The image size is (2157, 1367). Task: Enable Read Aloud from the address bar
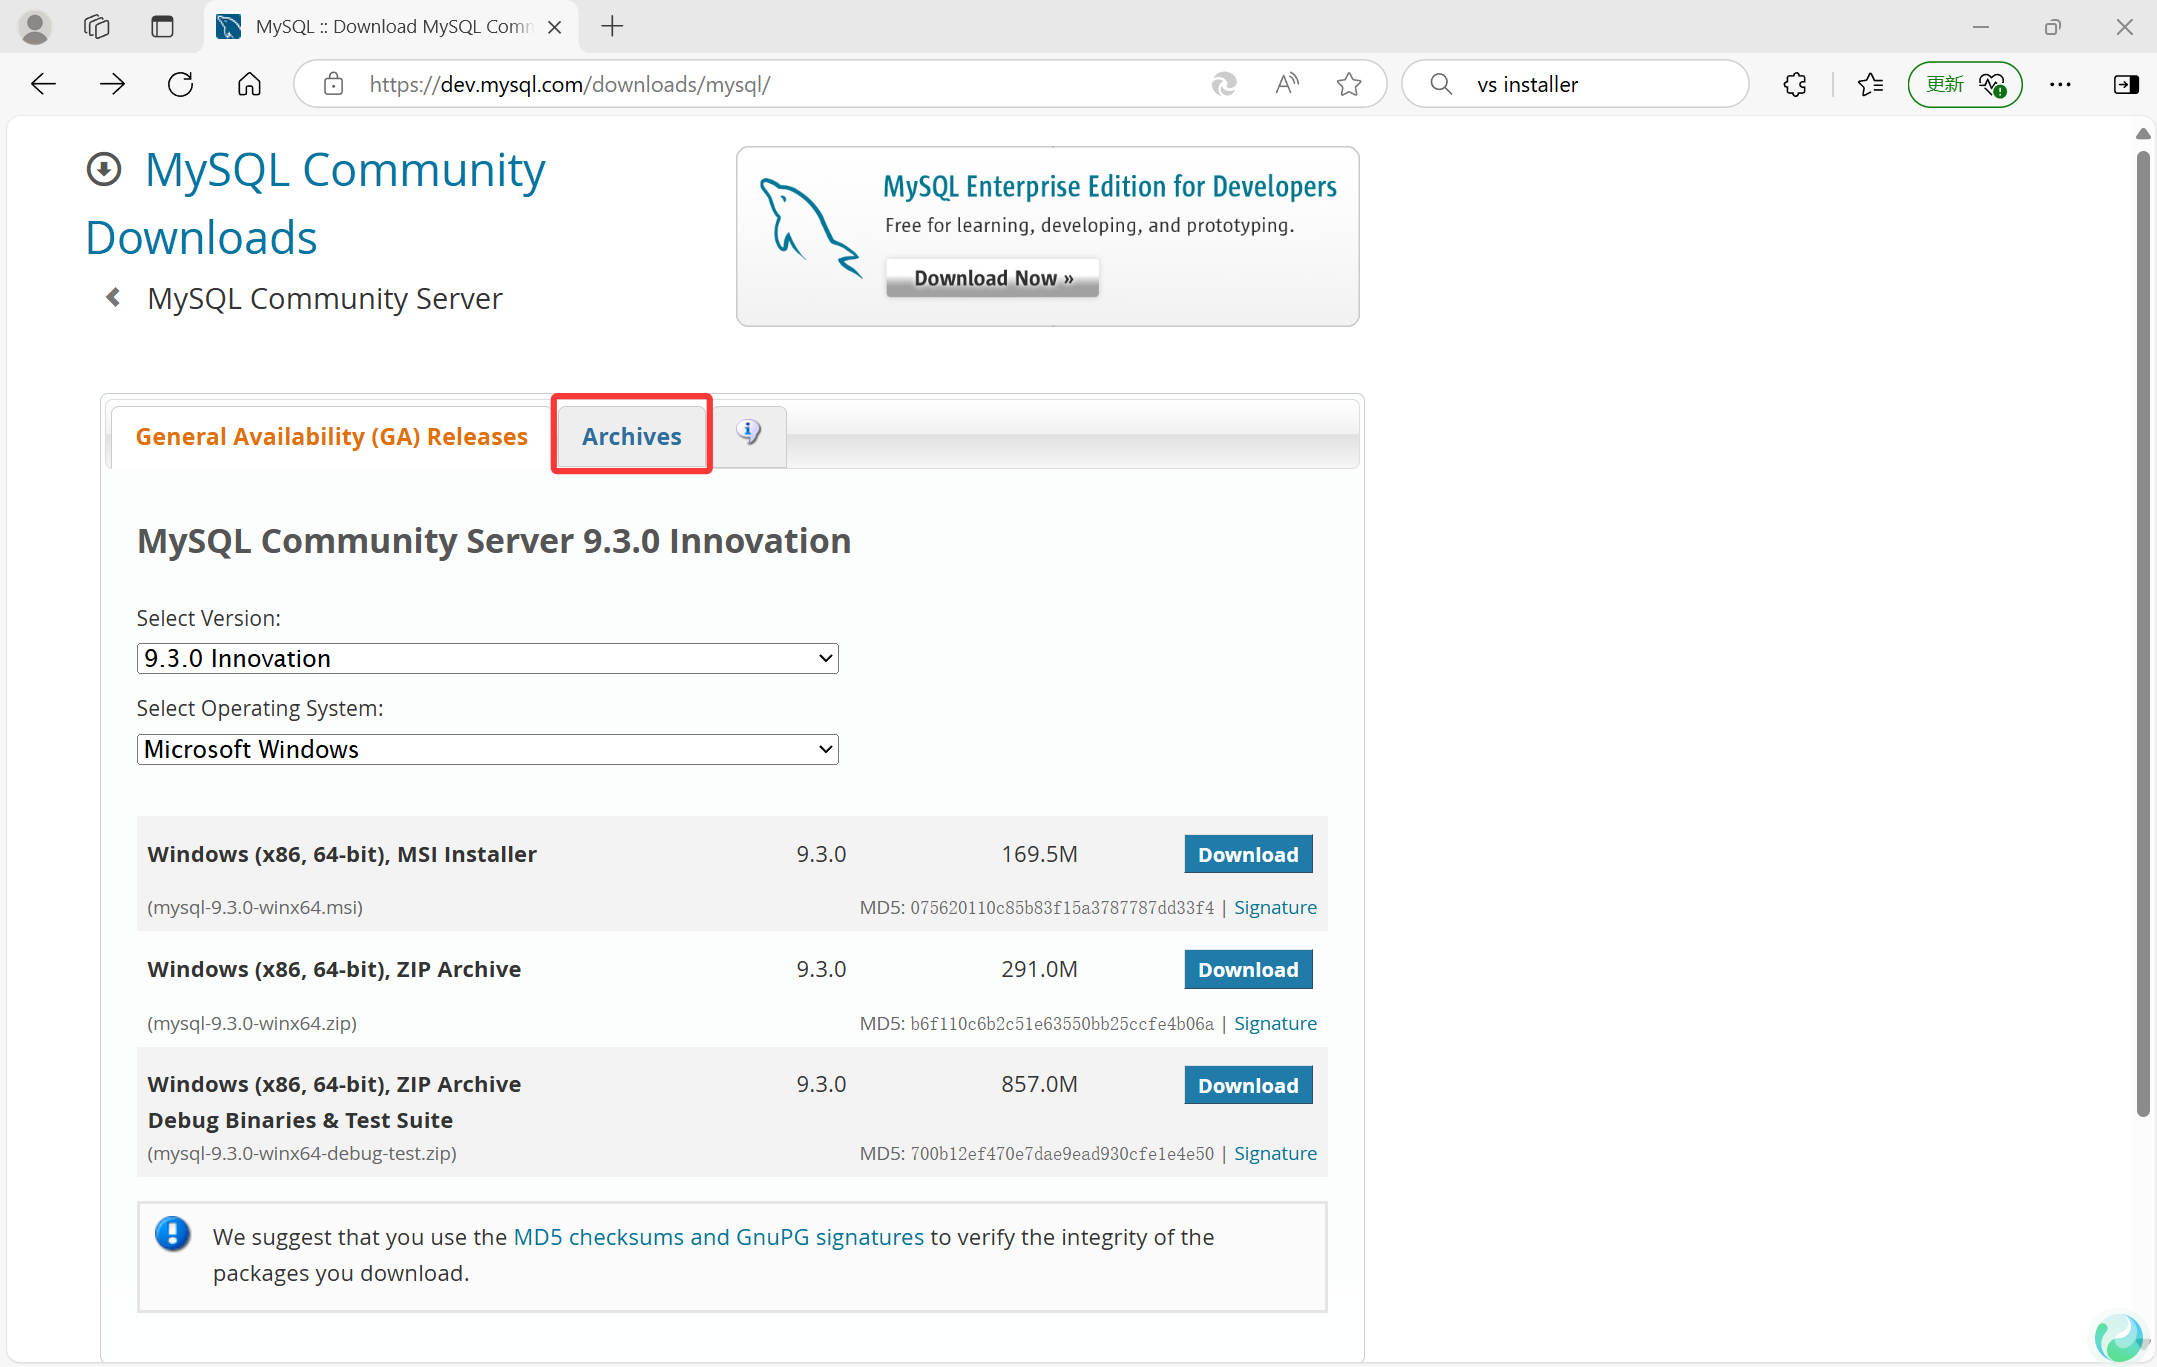[1287, 84]
